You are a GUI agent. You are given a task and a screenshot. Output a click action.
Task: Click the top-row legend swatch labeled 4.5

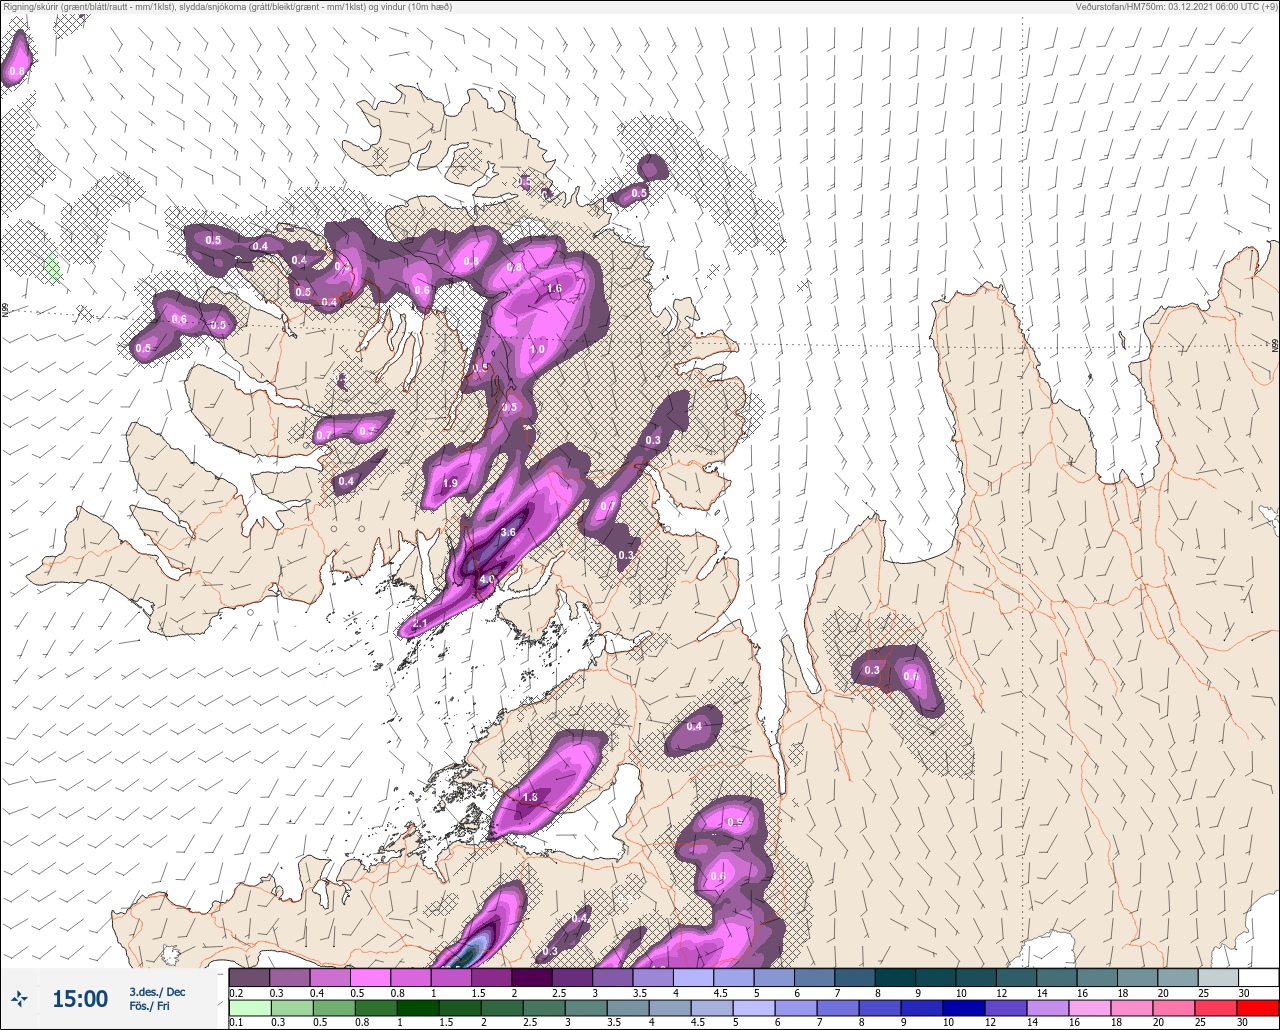[x=733, y=977]
